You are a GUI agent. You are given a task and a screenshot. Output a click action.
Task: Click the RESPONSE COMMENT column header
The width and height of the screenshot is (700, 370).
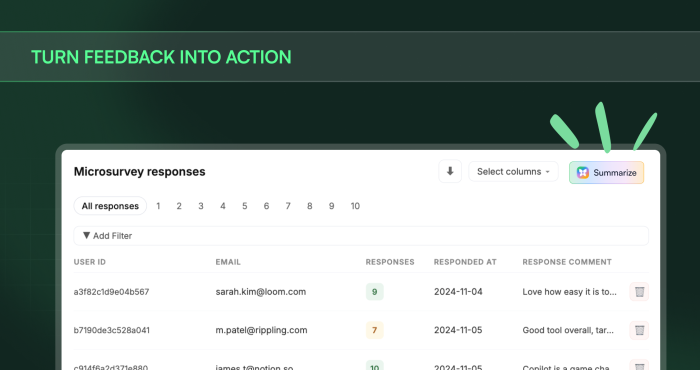(567, 262)
